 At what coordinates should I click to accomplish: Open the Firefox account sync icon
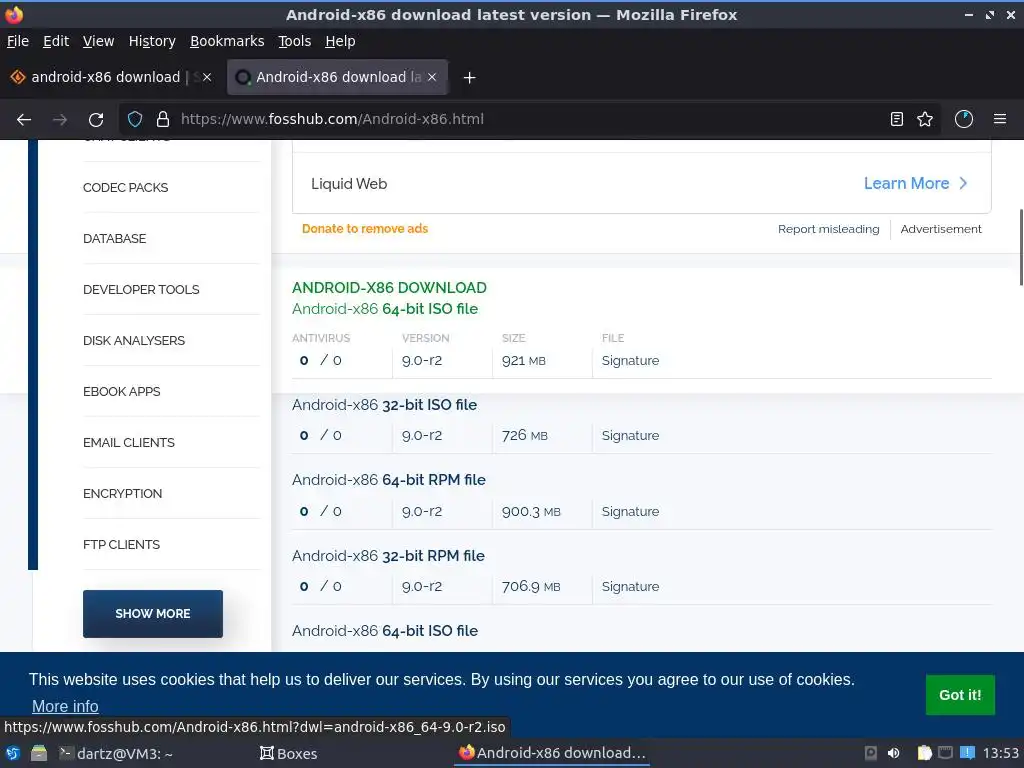pos(964,120)
